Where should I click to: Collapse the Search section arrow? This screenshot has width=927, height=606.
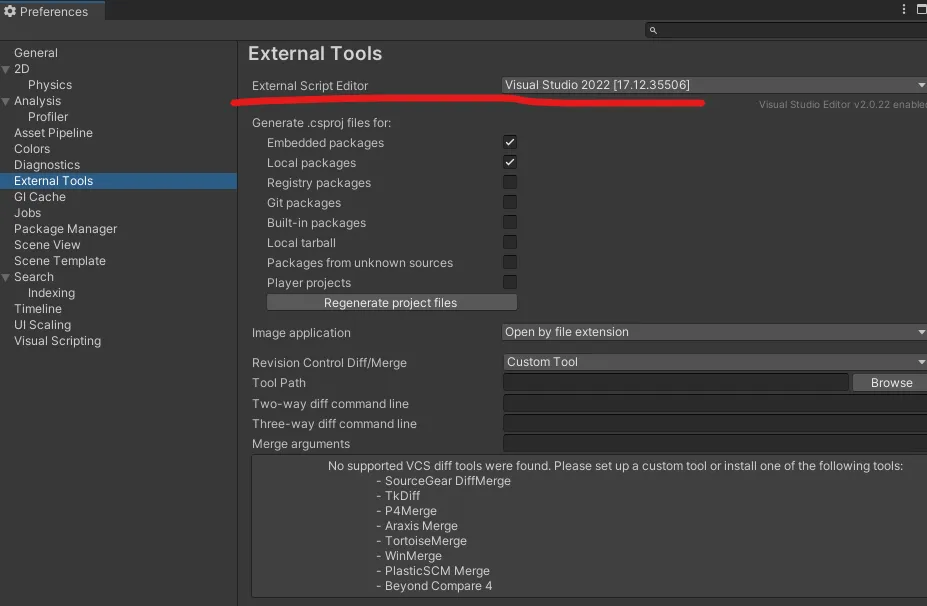pyautogui.click(x=6, y=277)
